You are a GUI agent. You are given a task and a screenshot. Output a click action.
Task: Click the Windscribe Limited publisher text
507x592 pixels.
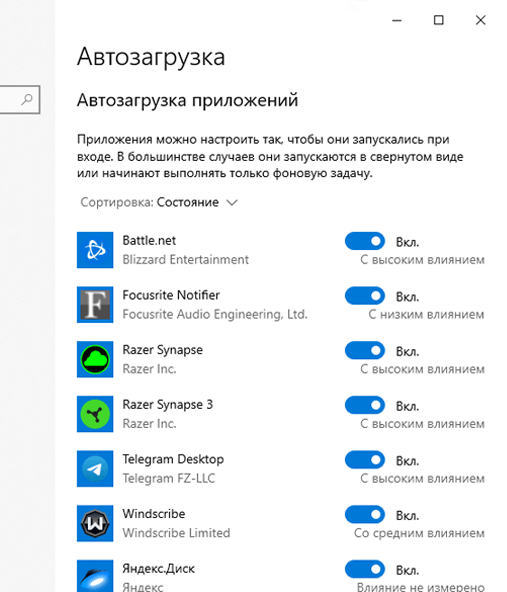tap(176, 533)
